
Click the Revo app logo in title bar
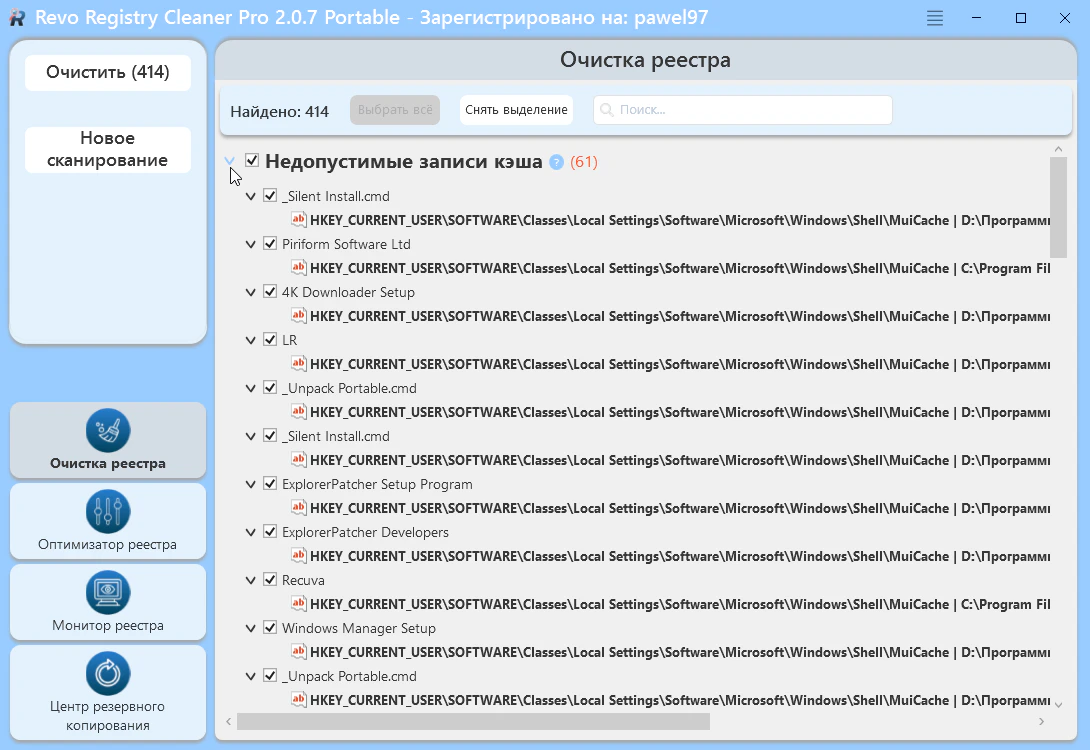coord(16,18)
